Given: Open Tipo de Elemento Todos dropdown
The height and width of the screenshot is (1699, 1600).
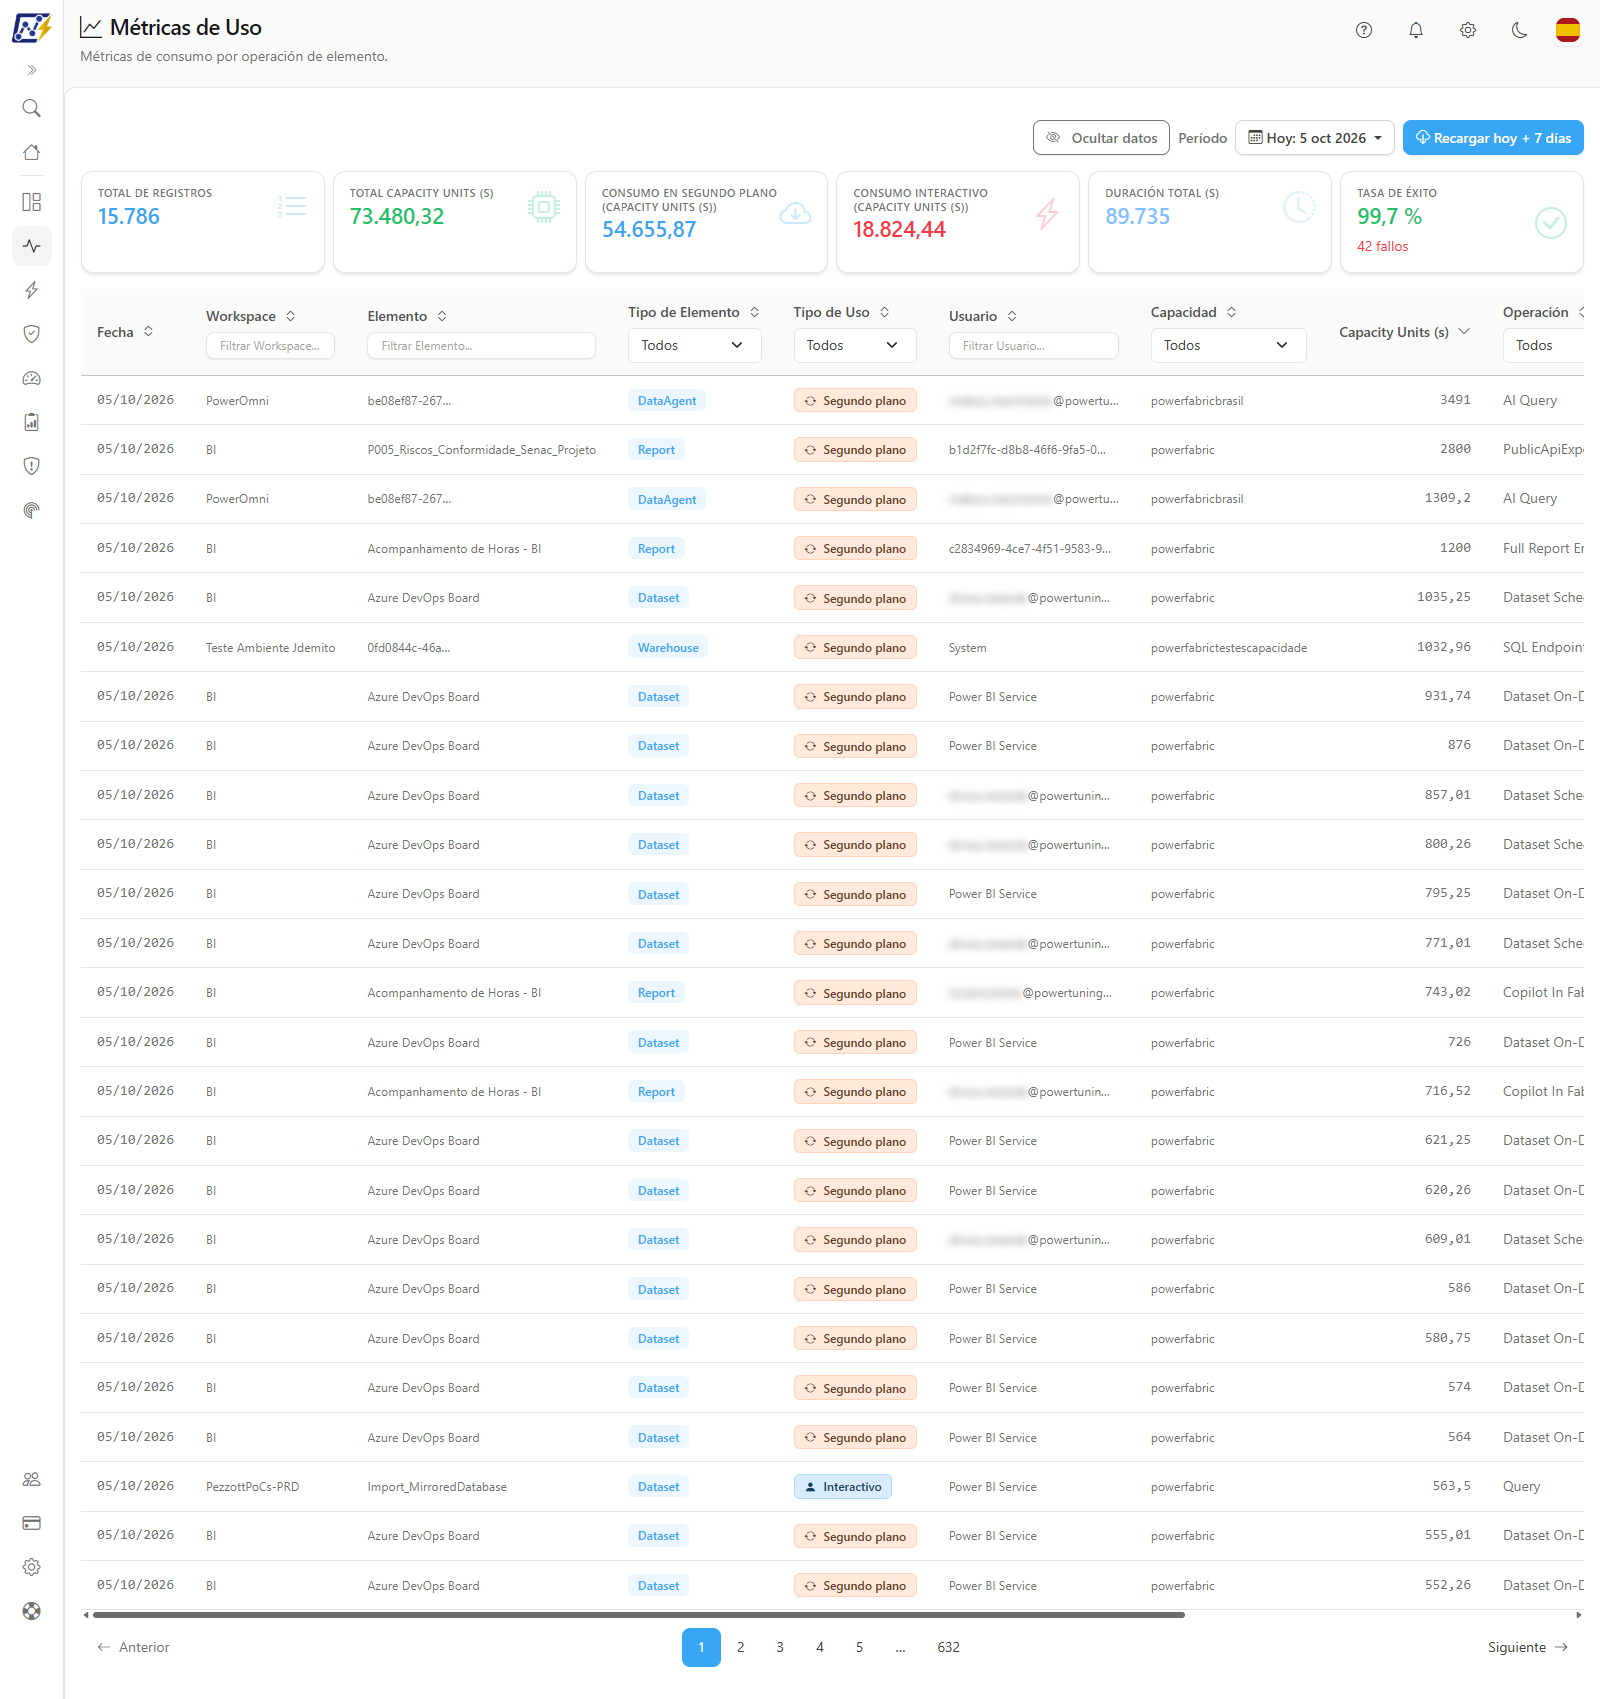Looking at the screenshot, I should point(694,345).
